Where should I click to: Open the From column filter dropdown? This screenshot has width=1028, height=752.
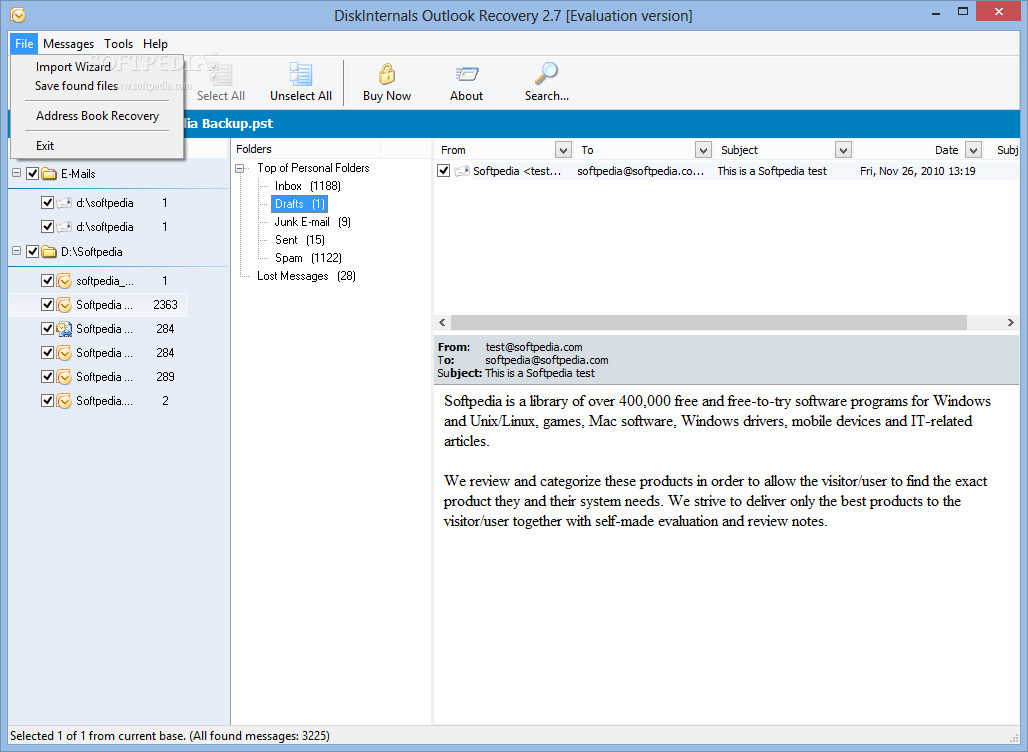point(563,150)
